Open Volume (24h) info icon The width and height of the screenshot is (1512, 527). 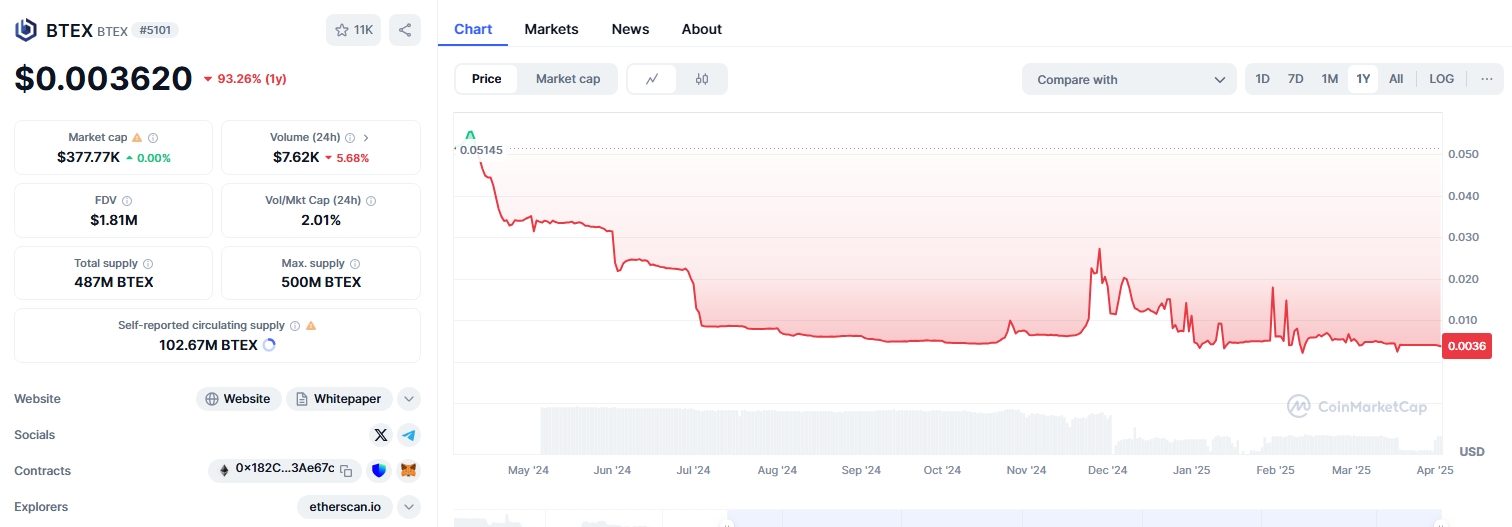[x=350, y=137]
